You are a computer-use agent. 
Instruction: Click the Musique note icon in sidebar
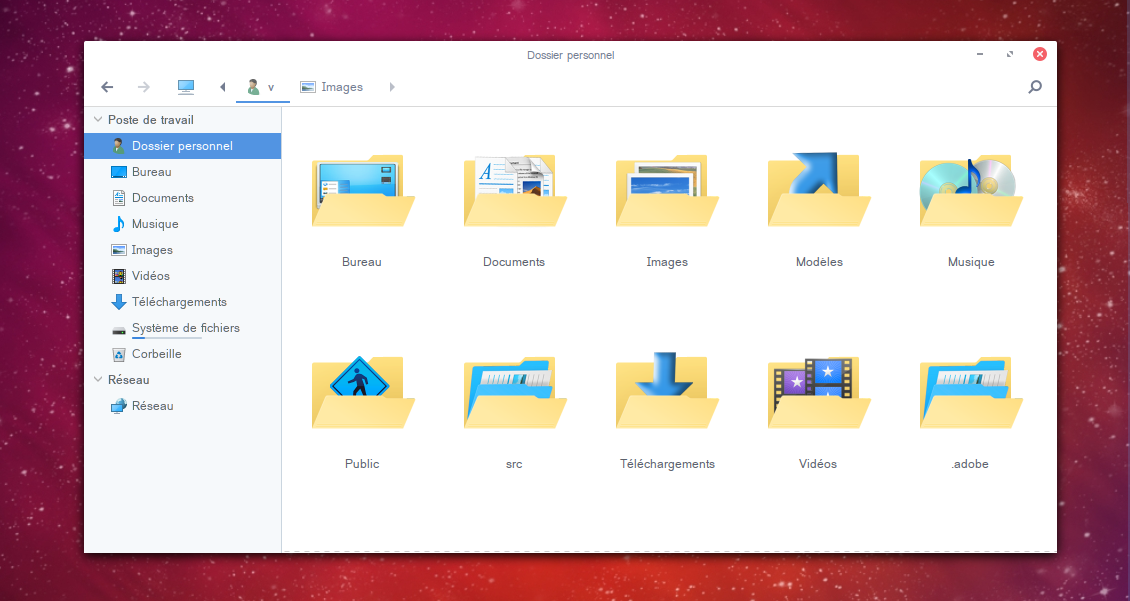click(119, 224)
